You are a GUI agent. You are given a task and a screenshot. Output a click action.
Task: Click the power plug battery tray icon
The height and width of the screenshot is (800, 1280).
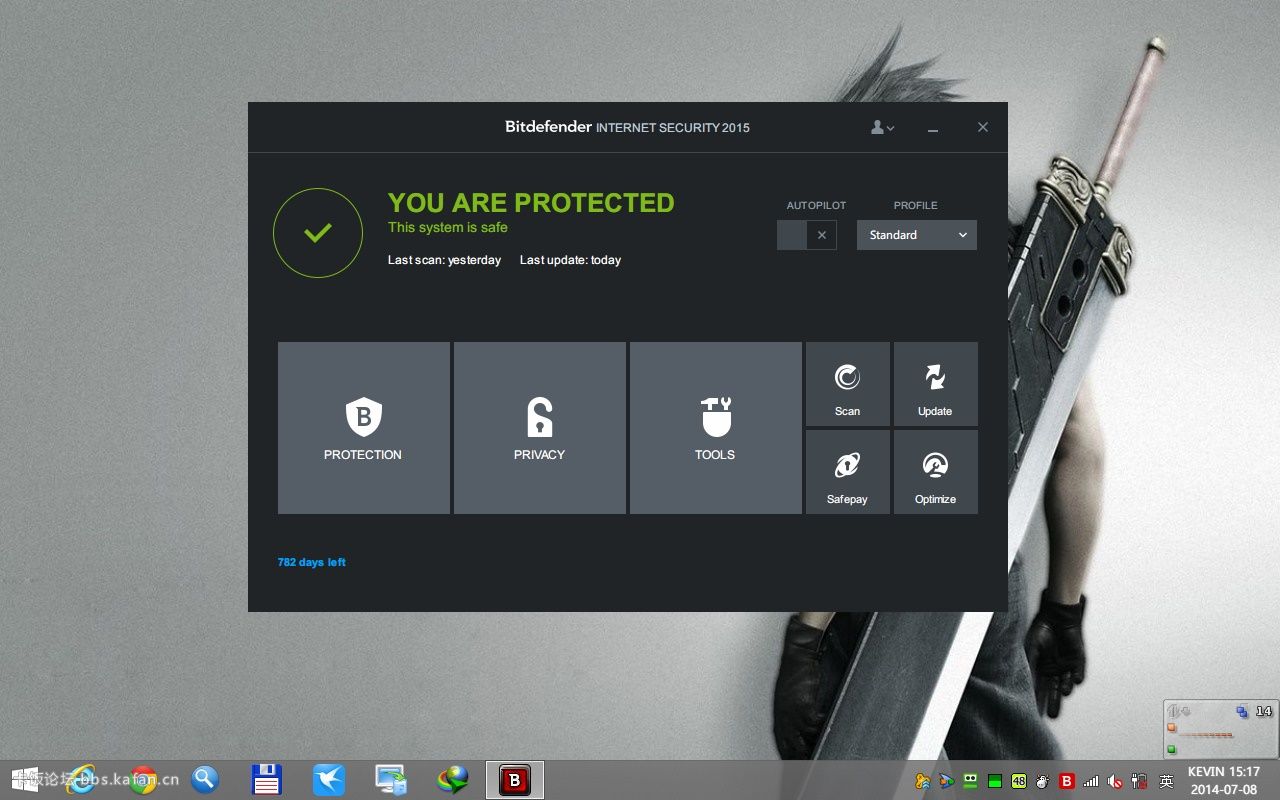coord(1139,781)
